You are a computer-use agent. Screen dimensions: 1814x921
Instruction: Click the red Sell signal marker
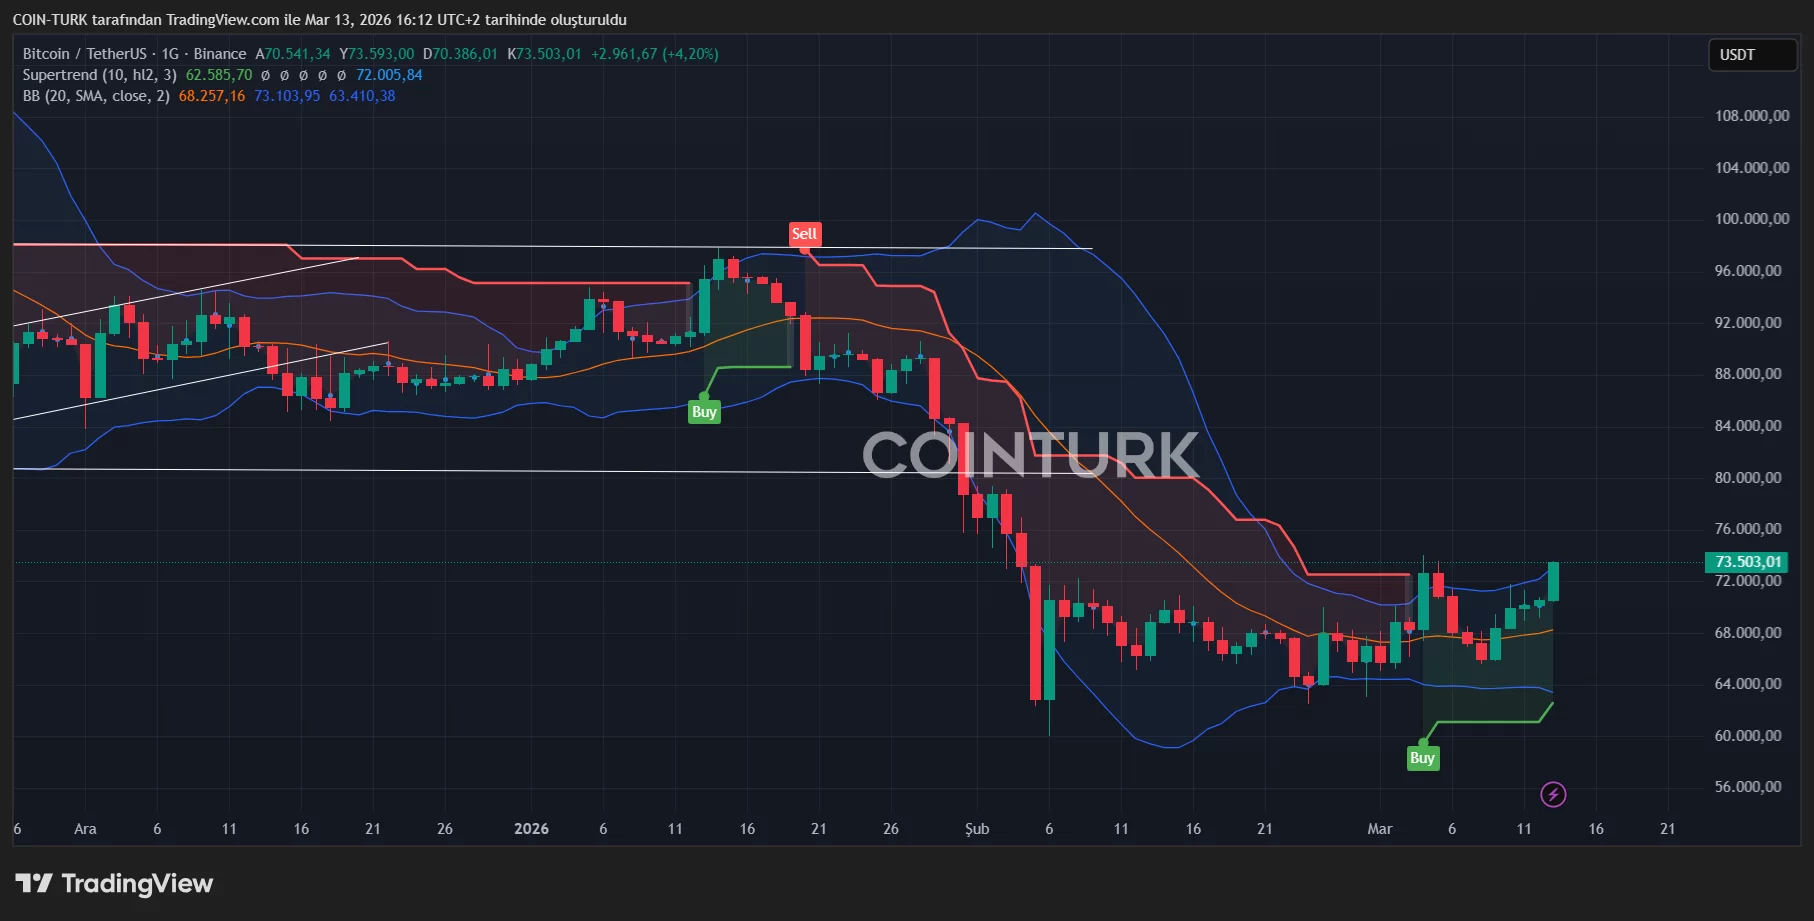[x=804, y=234]
